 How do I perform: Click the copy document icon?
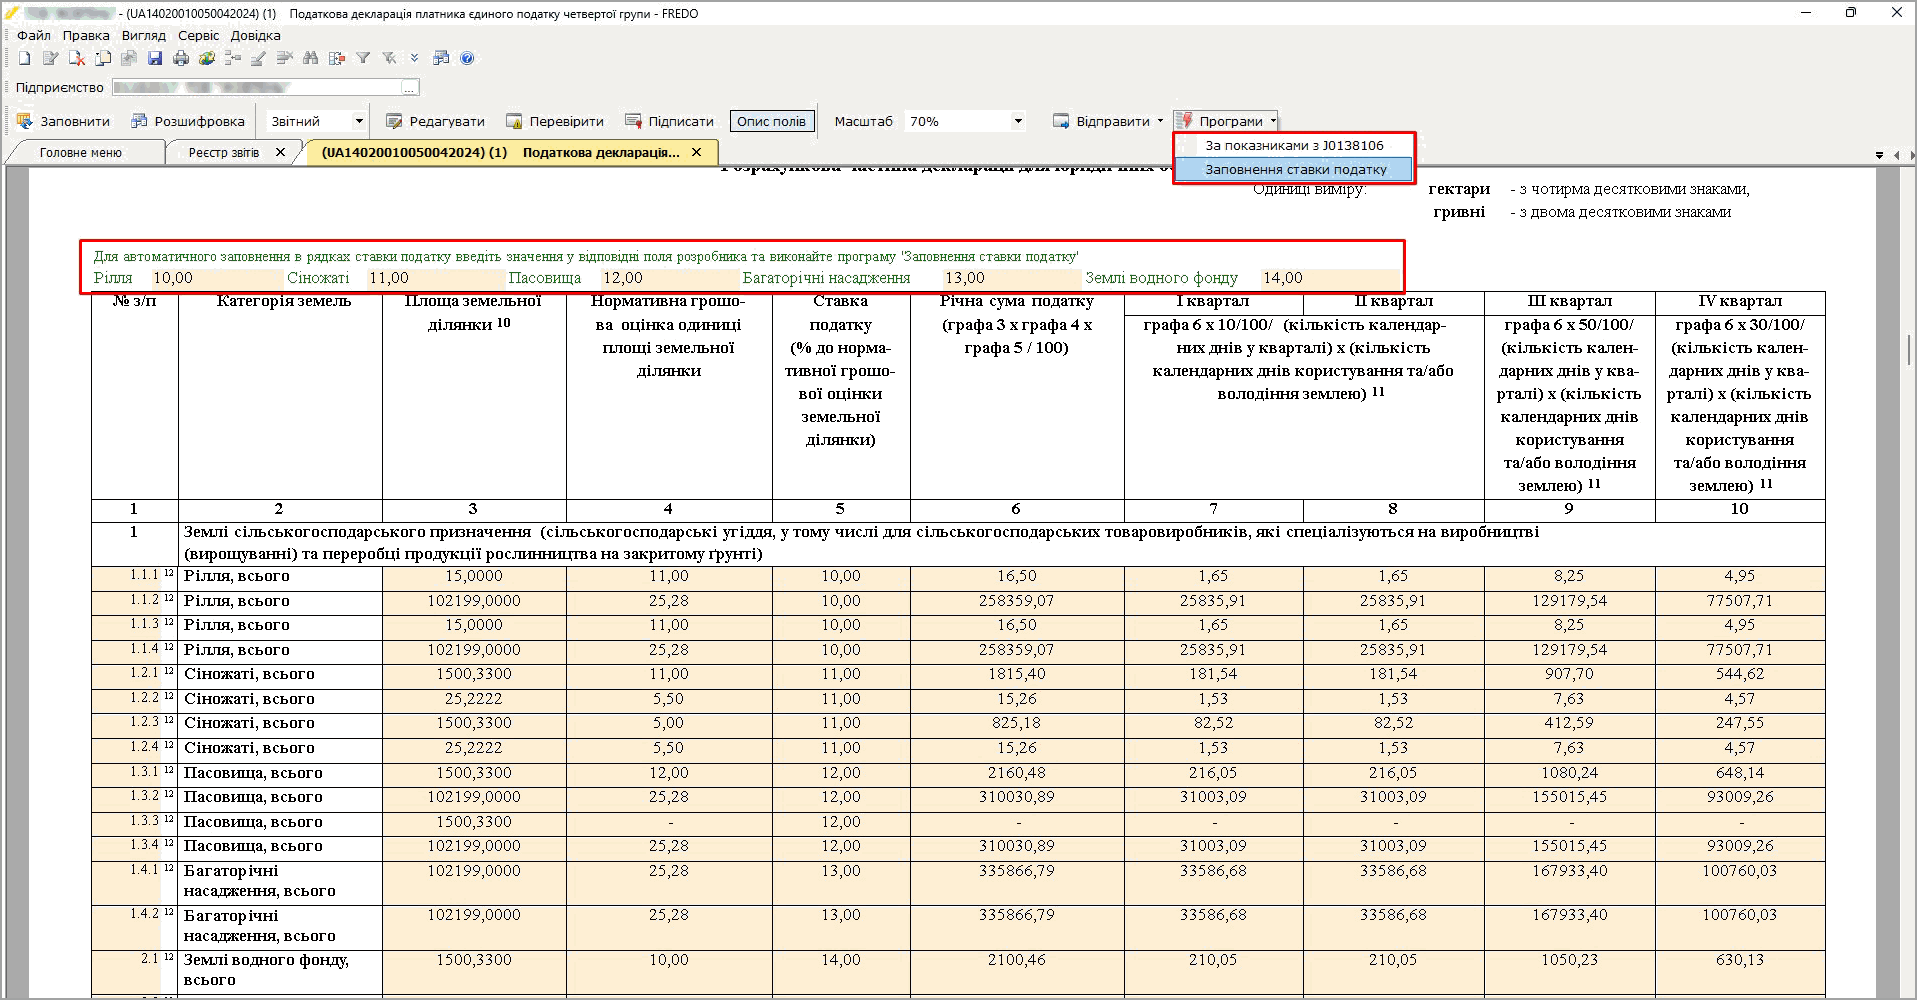coord(103,58)
